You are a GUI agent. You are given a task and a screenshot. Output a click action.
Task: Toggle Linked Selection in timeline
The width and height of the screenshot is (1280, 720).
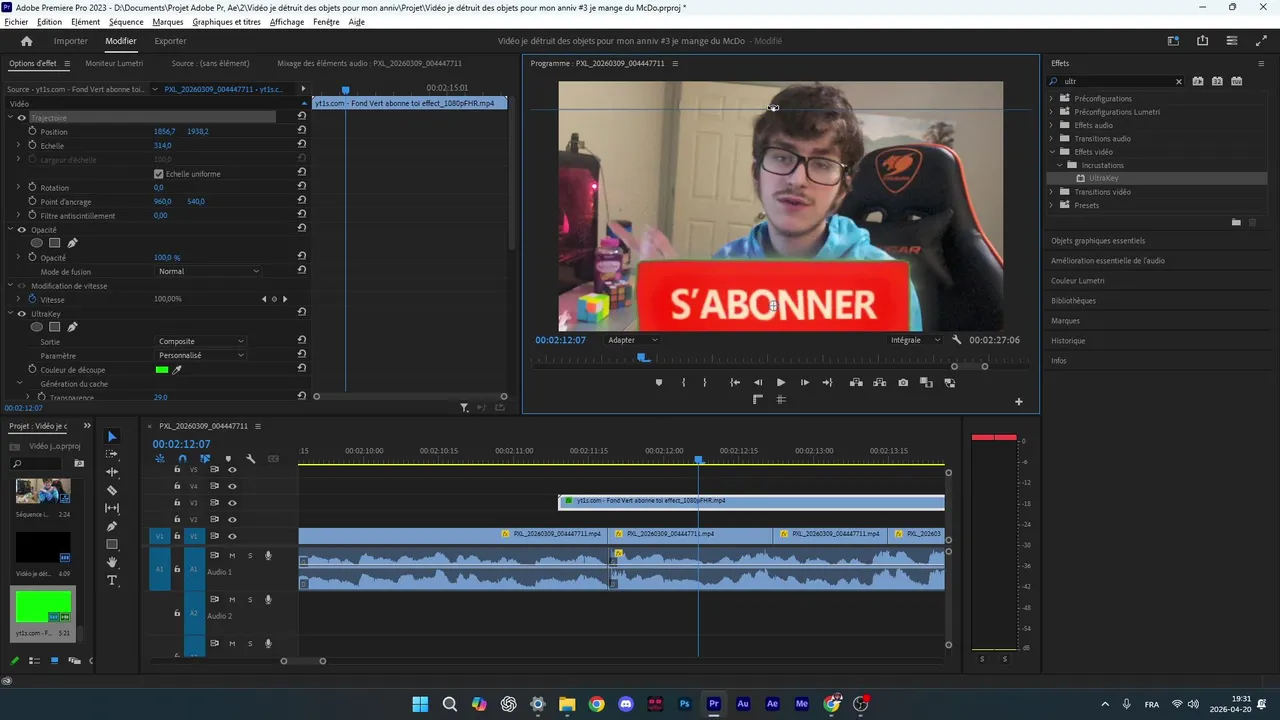coord(205,459)
